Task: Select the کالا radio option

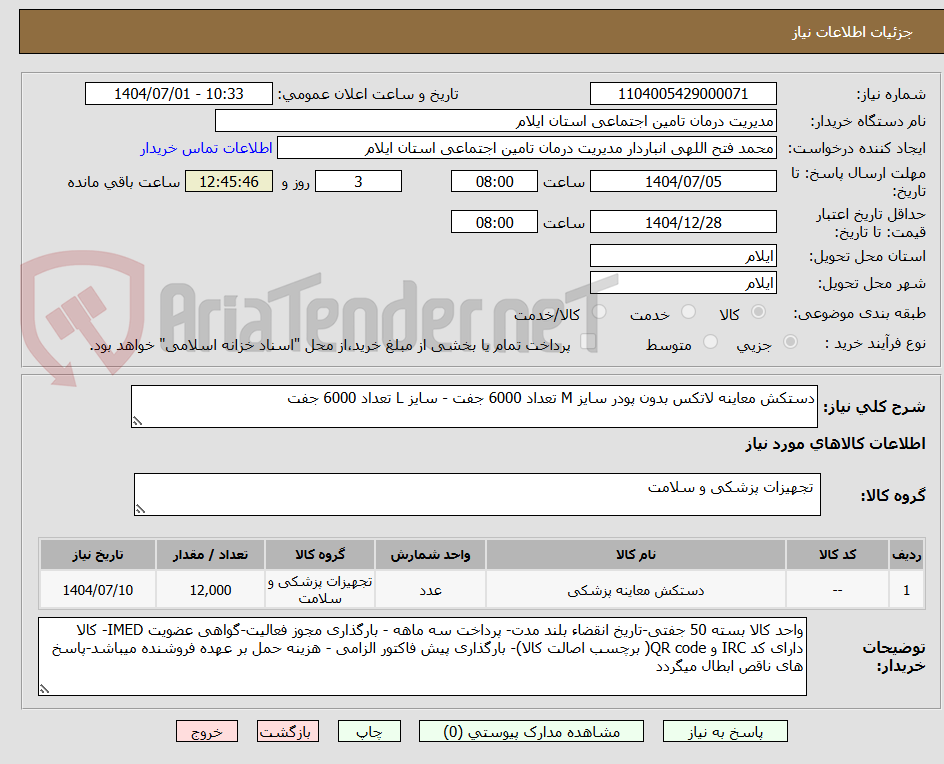Action: click(758, 311)
